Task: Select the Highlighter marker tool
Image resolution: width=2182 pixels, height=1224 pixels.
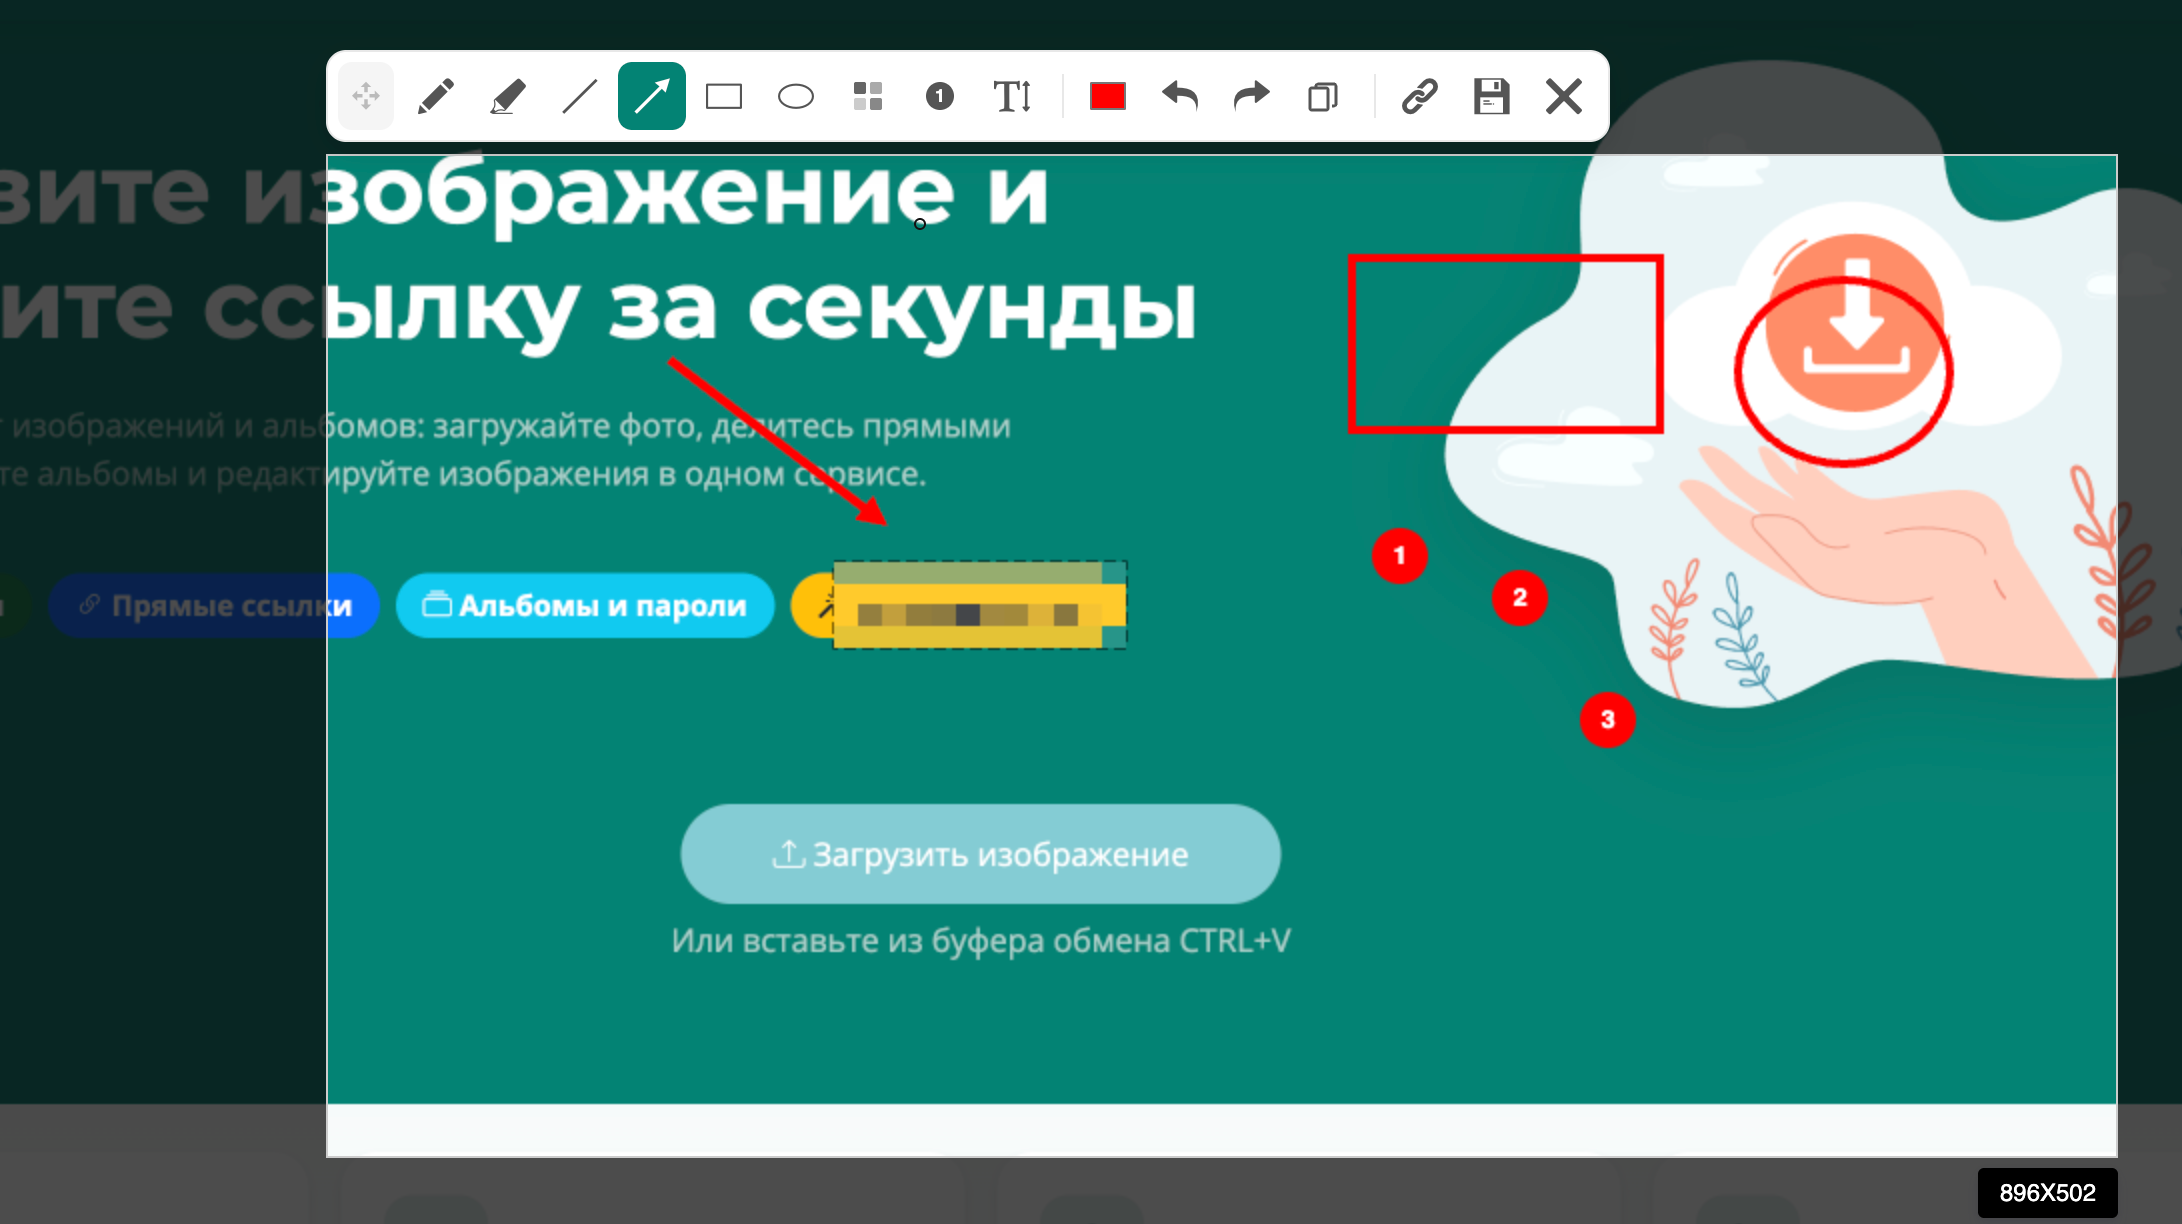Action: tap(508, 97)
